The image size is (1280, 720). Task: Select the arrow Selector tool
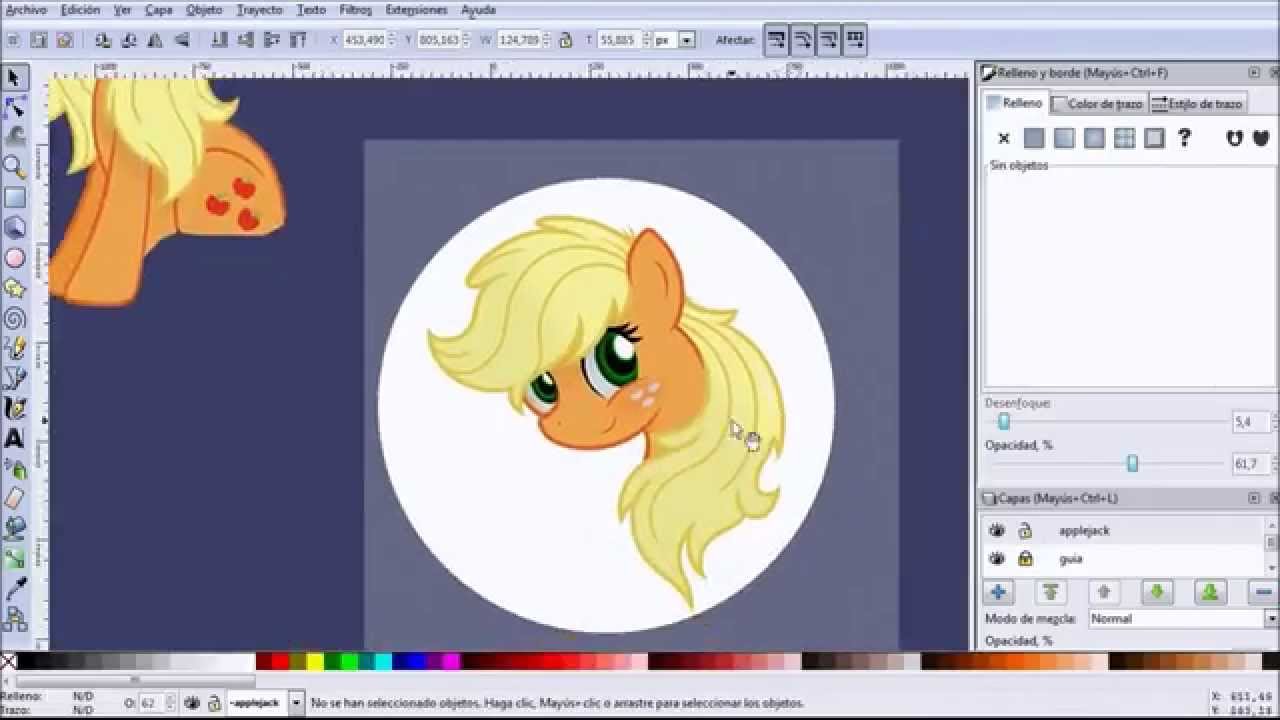(x=14, y=78)
